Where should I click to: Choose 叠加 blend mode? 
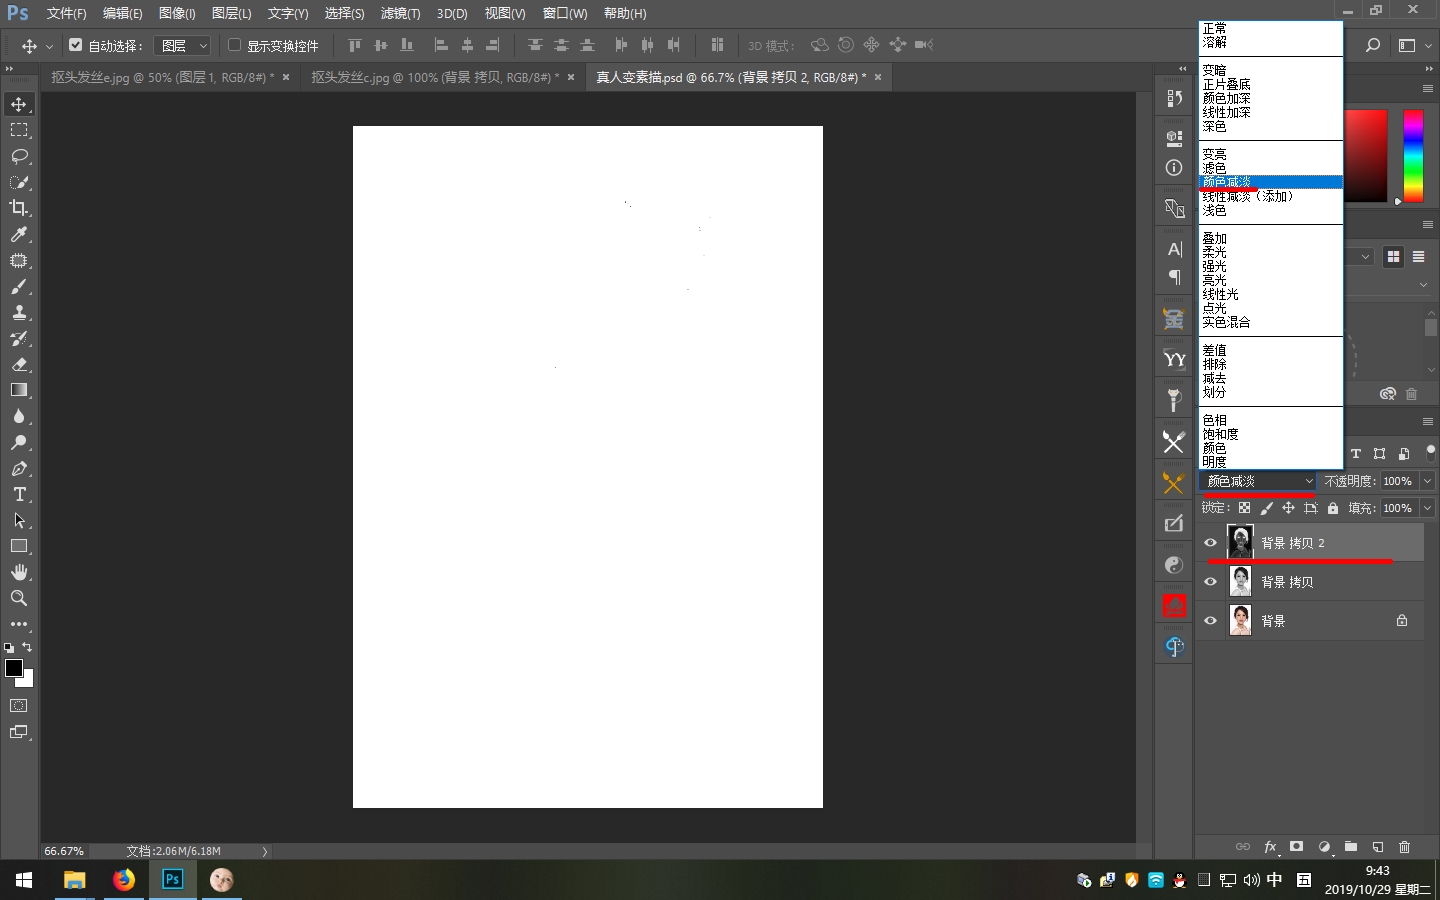(1214, 238)
